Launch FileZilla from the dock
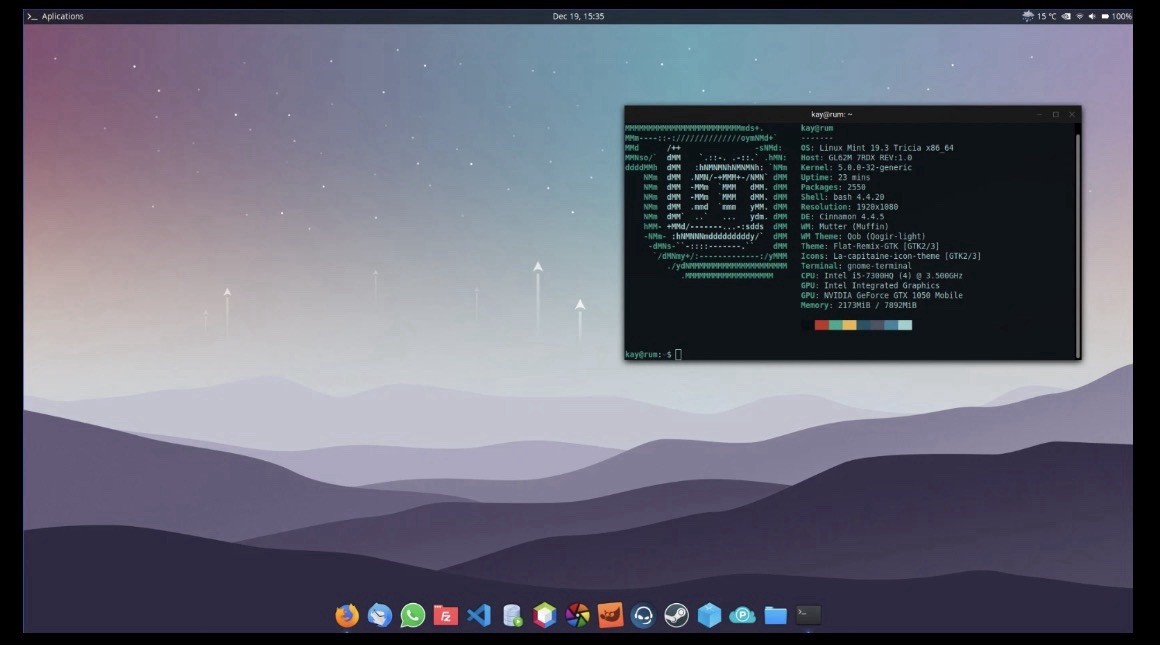Screen dimensions: 1160x645 445,615
